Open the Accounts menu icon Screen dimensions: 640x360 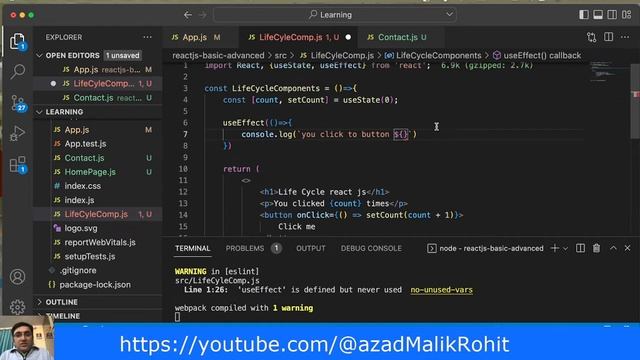(x=17, y=277)
